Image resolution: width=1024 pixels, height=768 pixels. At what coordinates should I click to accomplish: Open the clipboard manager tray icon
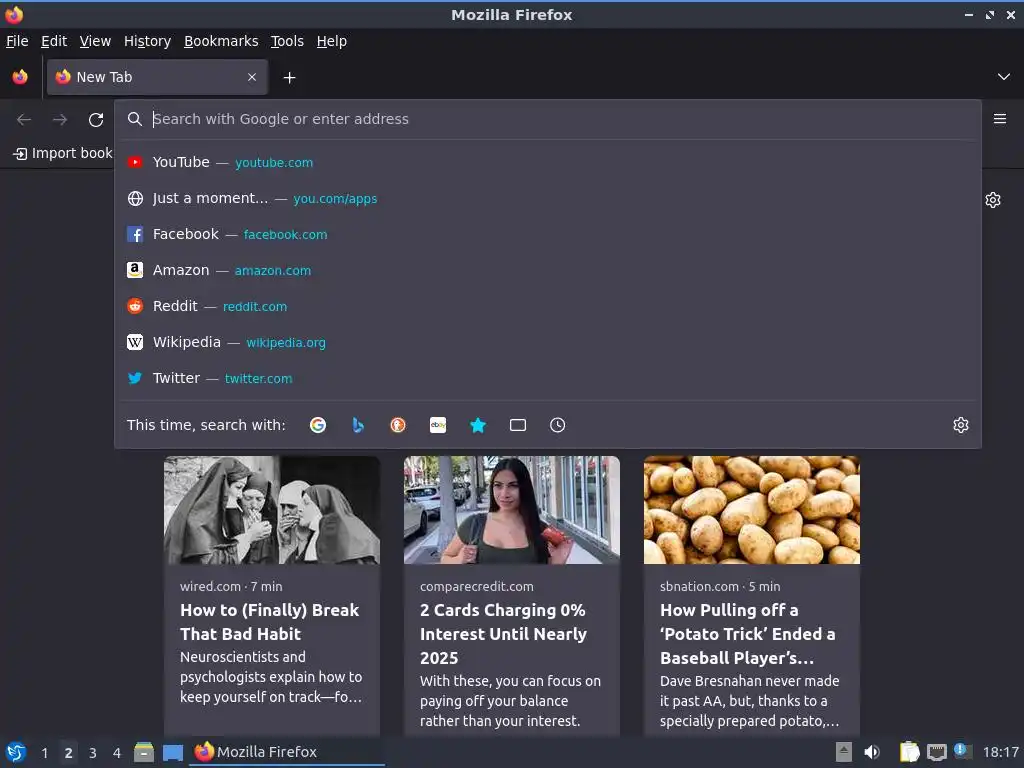909,752
